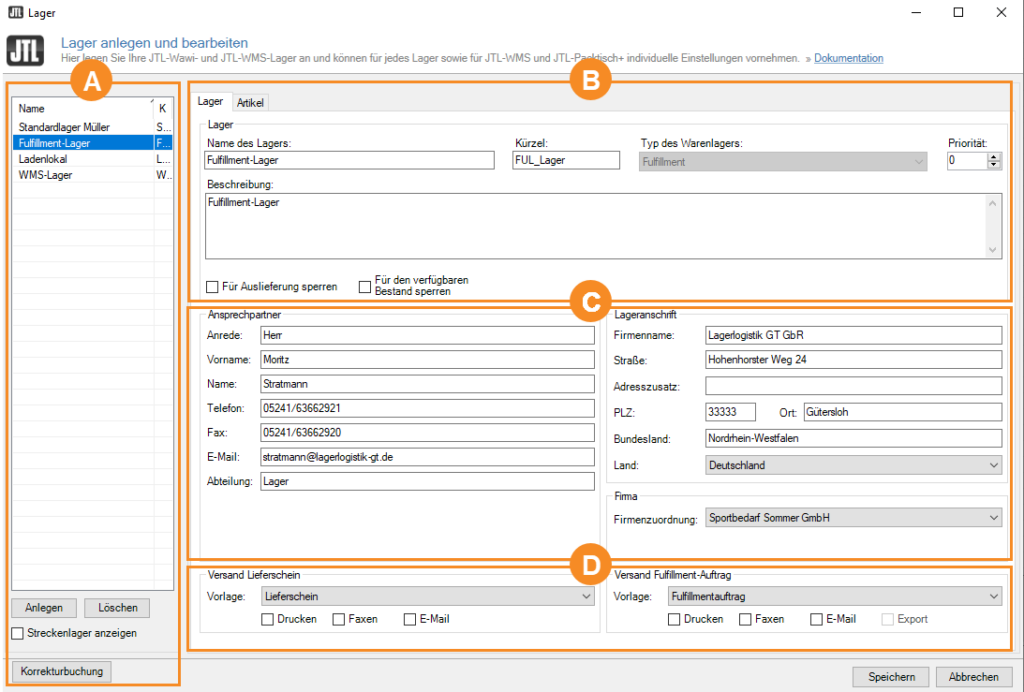Click the orange D section marker
Image resolution: width=1024 pixels, height=692 pixels.
tap(590, 565)
